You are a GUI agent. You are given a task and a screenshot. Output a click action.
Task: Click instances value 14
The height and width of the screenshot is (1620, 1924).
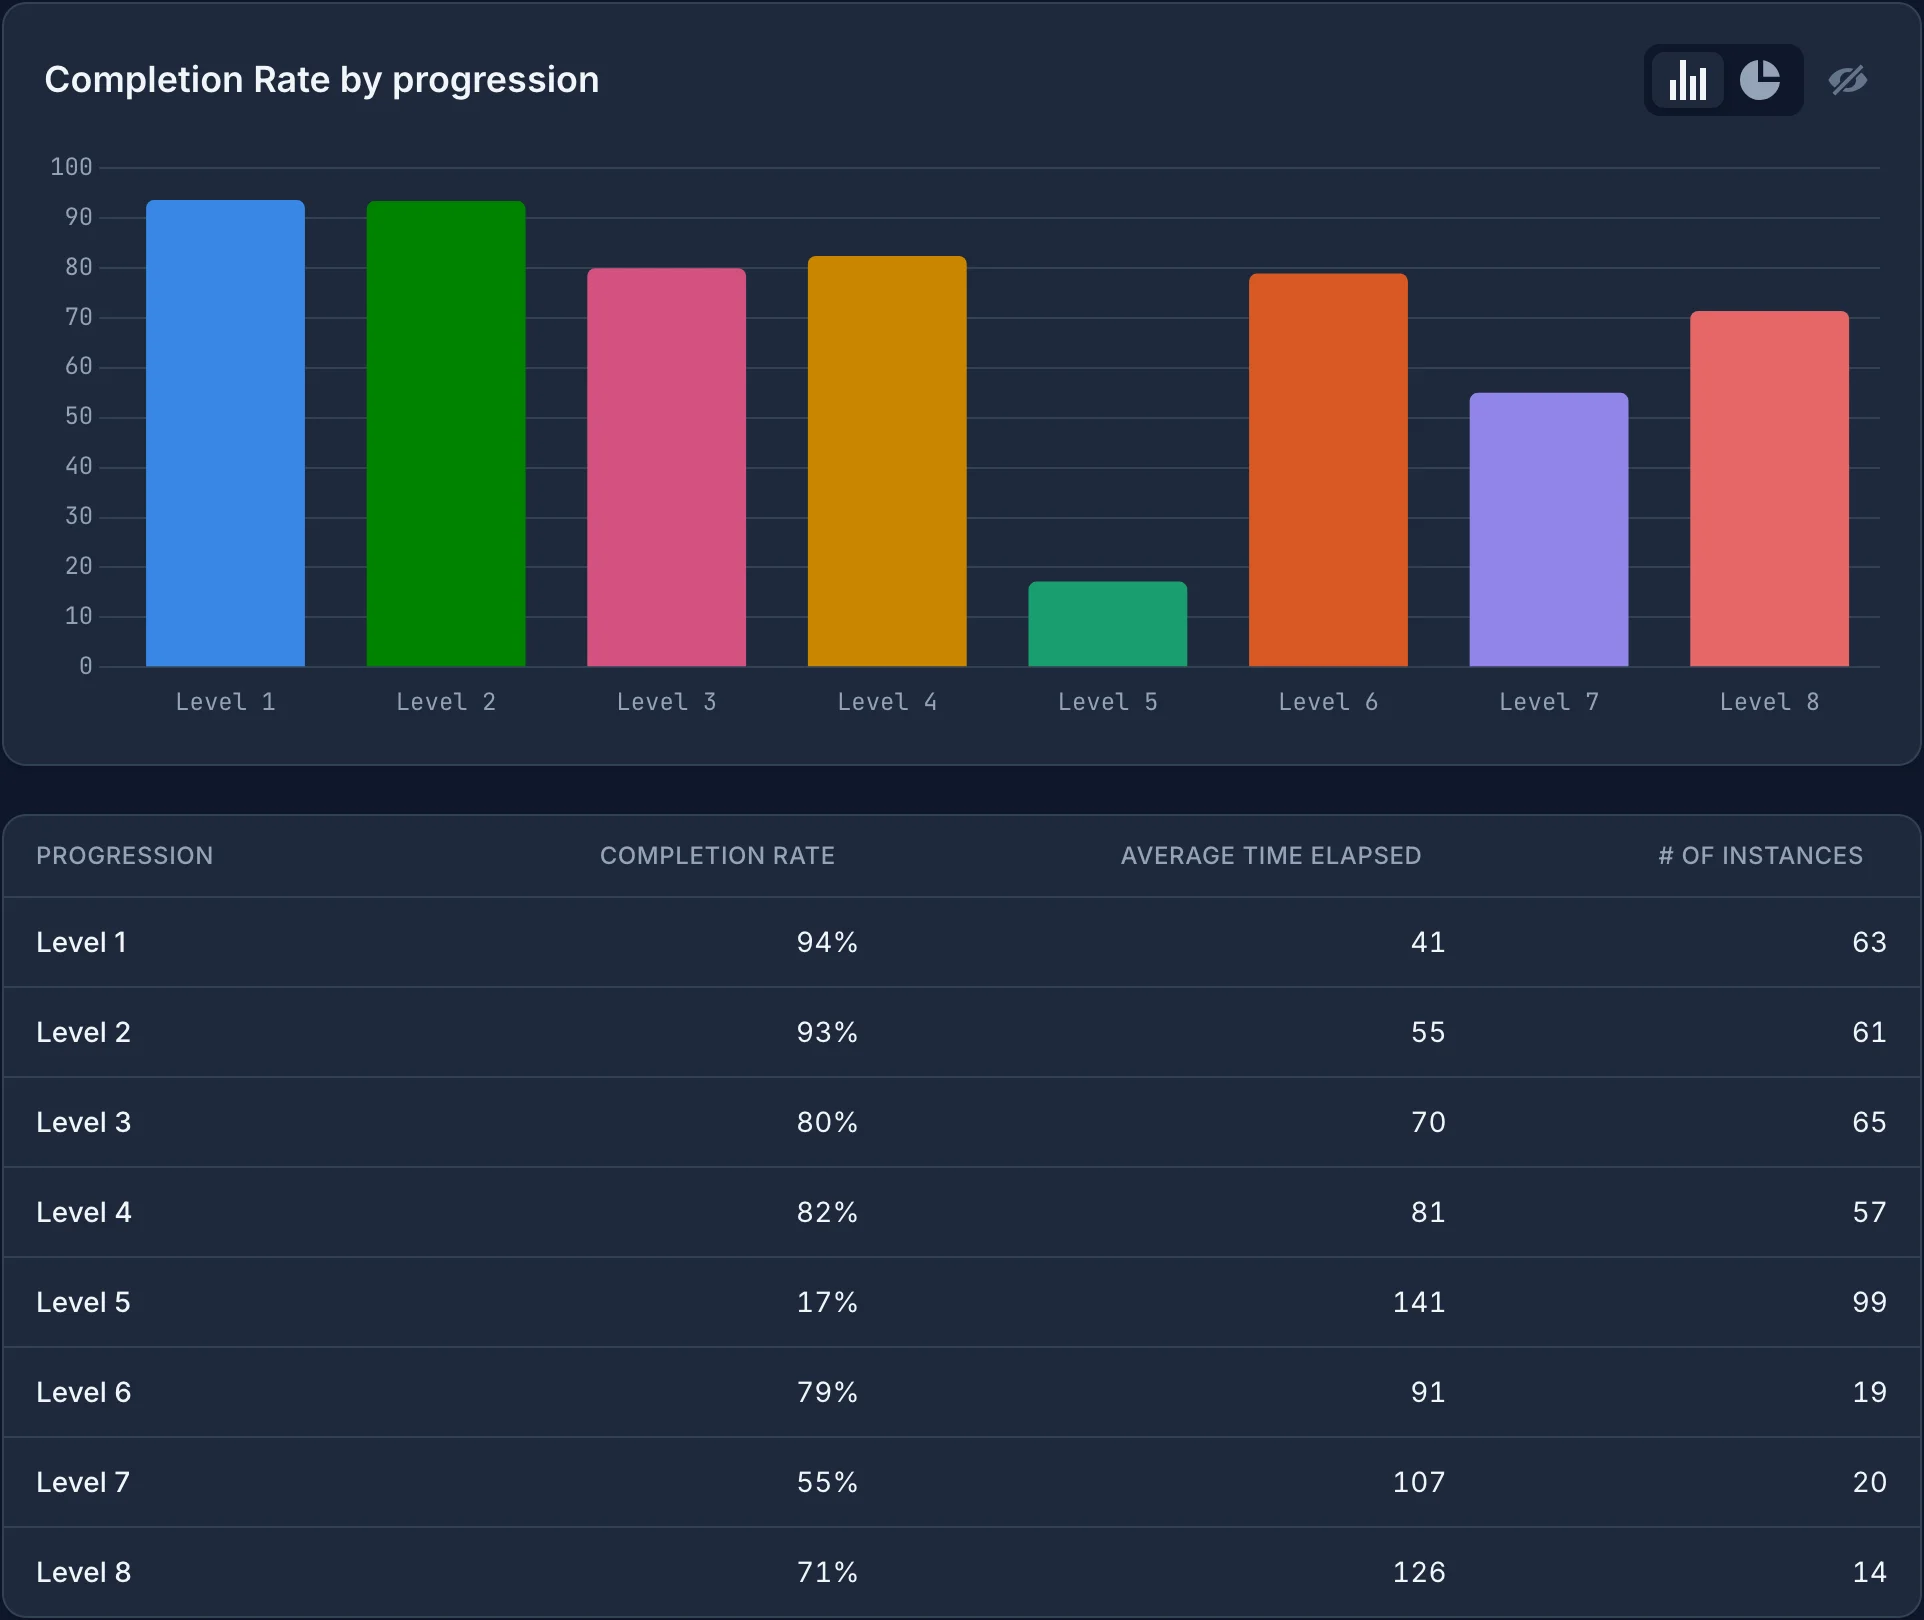(1869, 1572)
